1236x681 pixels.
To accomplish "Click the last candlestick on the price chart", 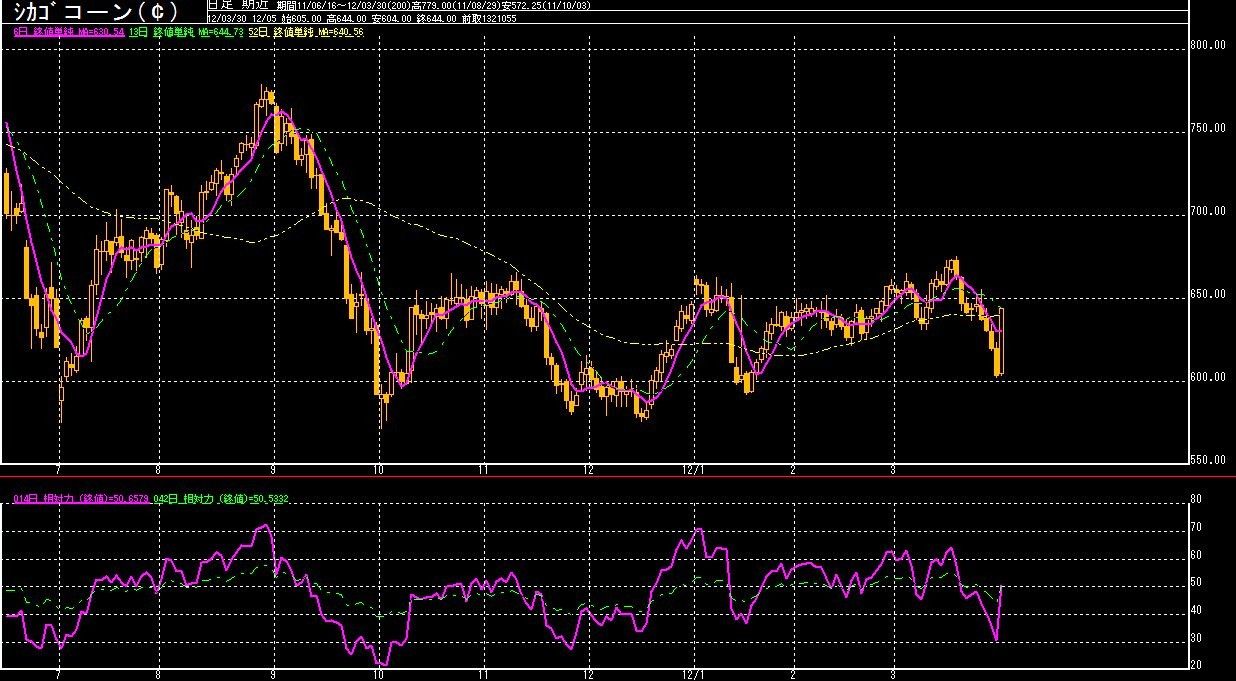I will (1000, 341).
